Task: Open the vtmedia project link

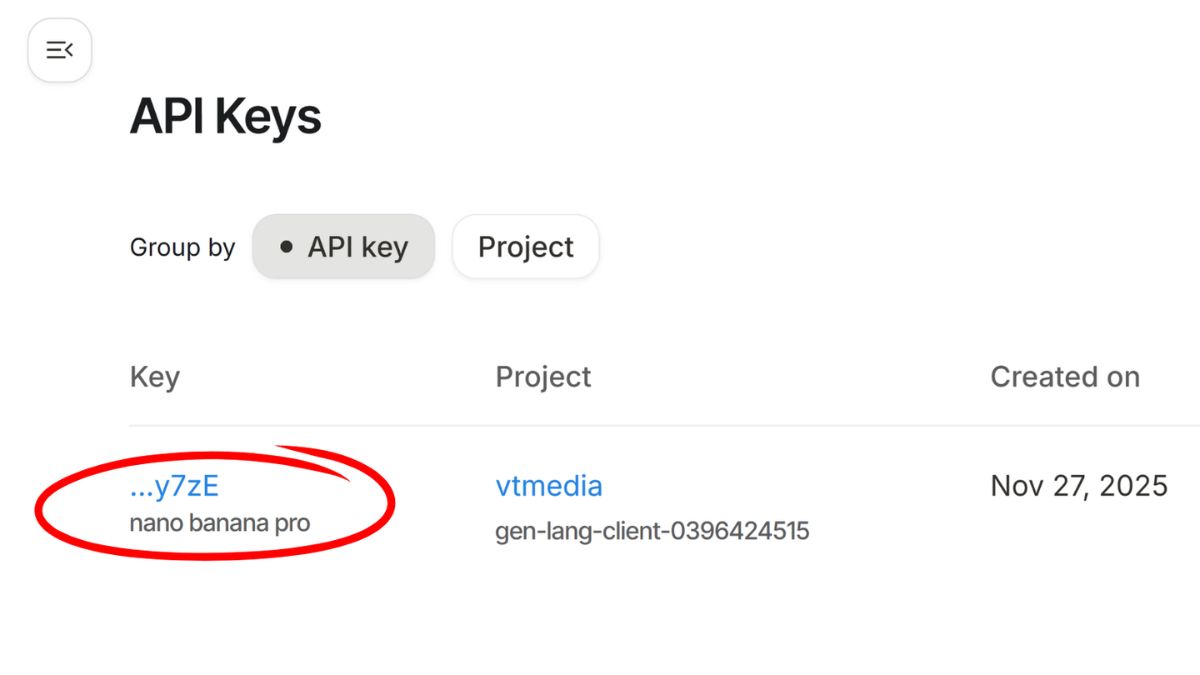Action: (x=549, y=486)
